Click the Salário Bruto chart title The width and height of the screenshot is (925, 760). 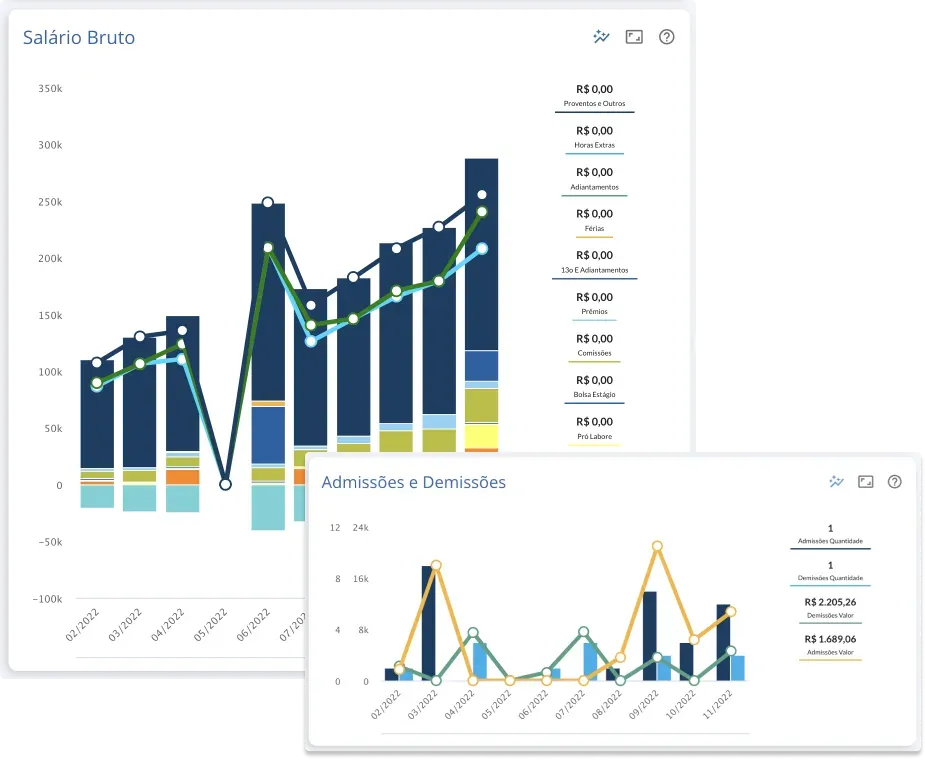(79, 37)
